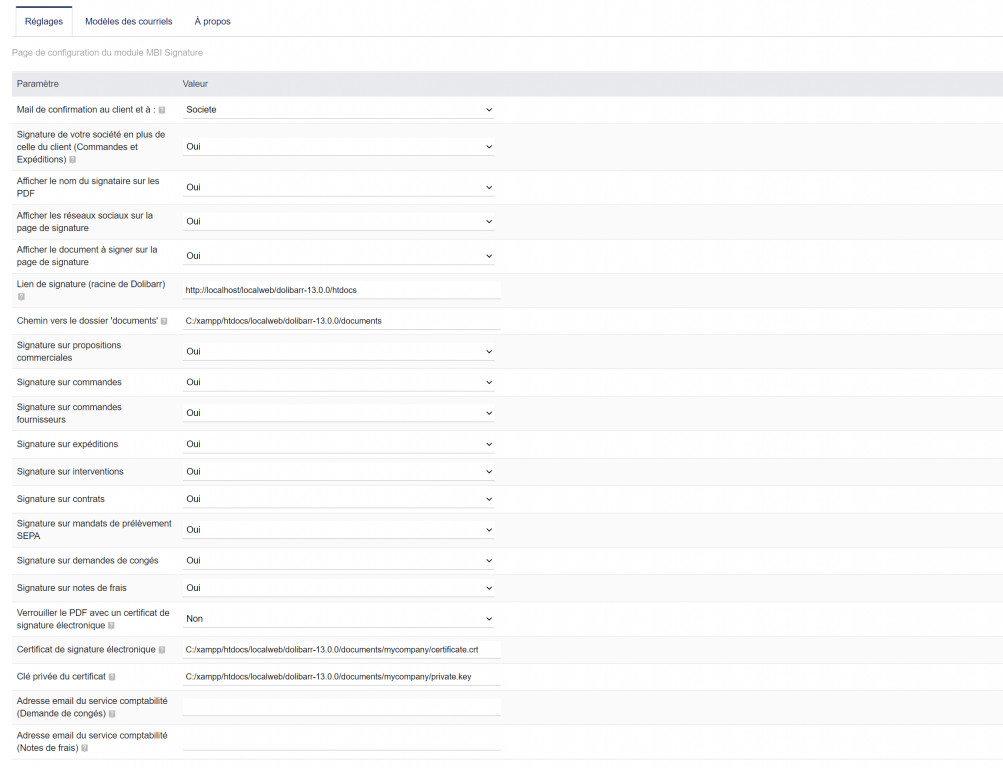Open the 'À propos' tab

pos(212,21)
